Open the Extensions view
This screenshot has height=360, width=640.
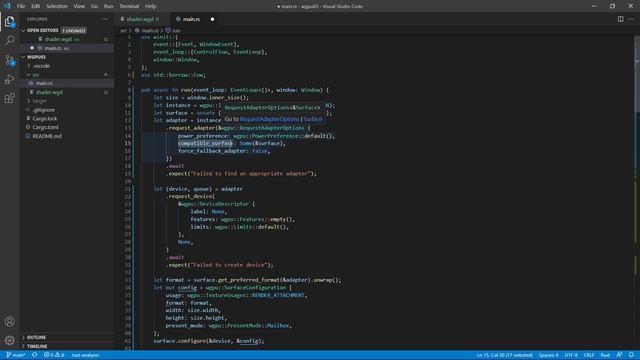pos(9,98)
